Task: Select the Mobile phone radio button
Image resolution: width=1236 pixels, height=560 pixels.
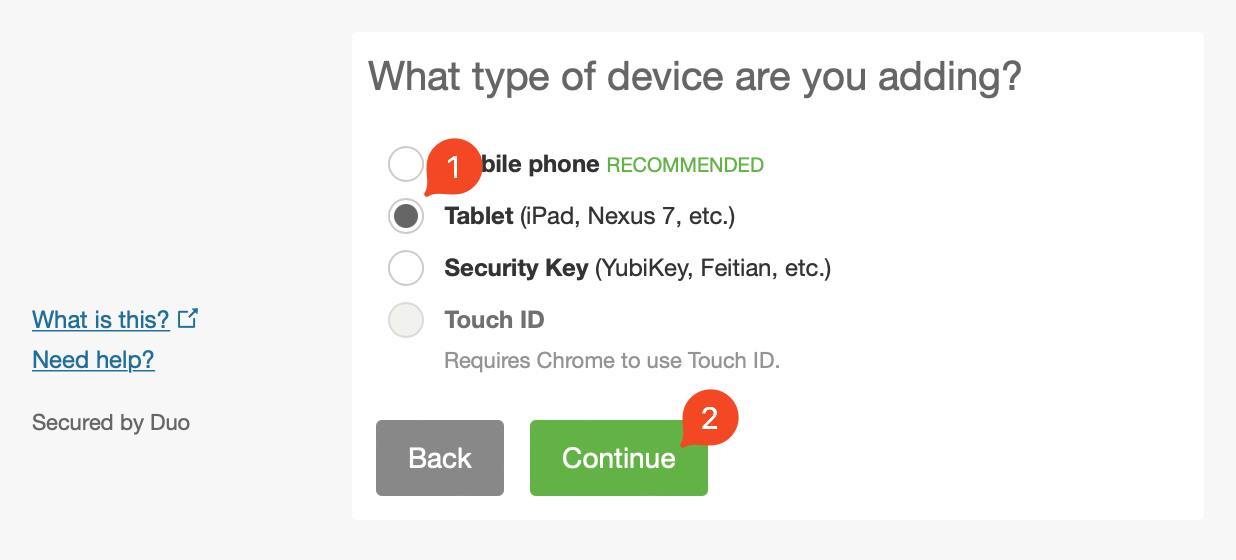Action: (x=403, y=164)
